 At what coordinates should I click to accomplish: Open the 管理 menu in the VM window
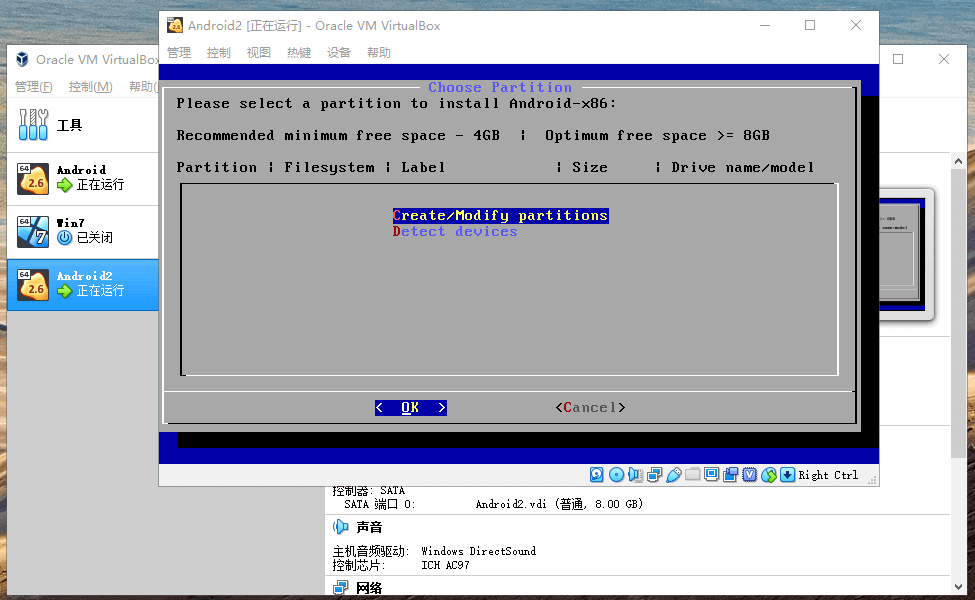[179, 53]
